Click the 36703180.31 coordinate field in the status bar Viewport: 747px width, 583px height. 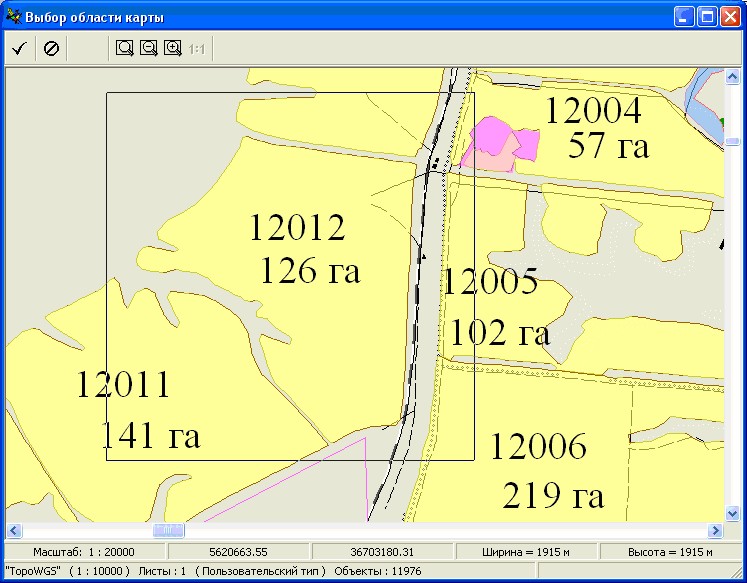pos(381,552)
